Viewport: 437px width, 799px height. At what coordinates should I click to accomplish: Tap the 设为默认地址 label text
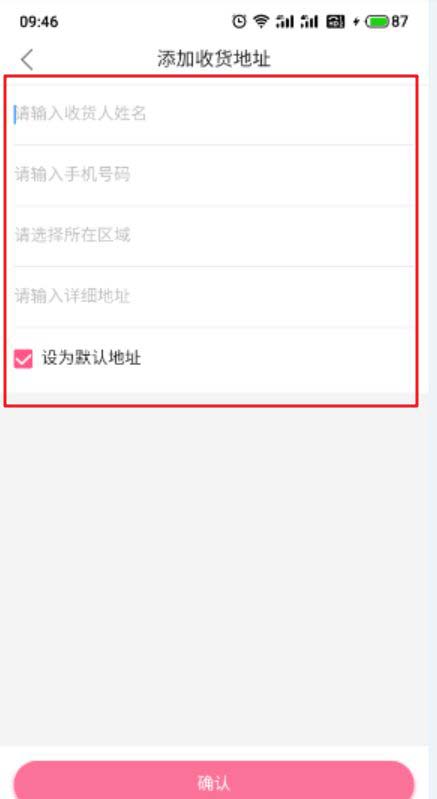91,358
